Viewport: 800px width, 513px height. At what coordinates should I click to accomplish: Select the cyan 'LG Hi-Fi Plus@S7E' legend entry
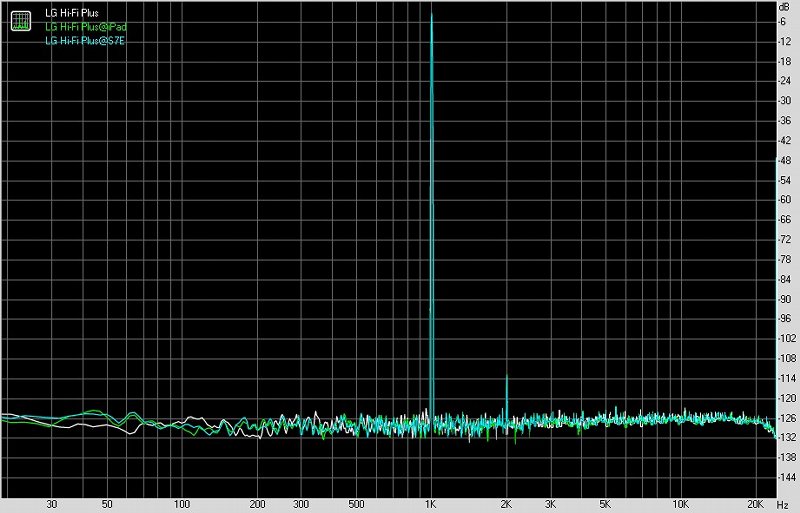click(x=85, y=41)
